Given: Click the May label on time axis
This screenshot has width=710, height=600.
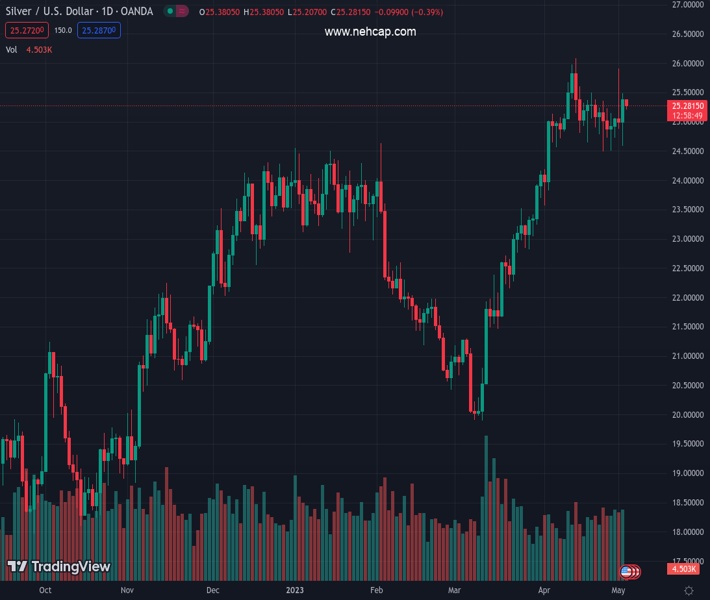Looking at the screenshot, I should click(x=618, y=591).
